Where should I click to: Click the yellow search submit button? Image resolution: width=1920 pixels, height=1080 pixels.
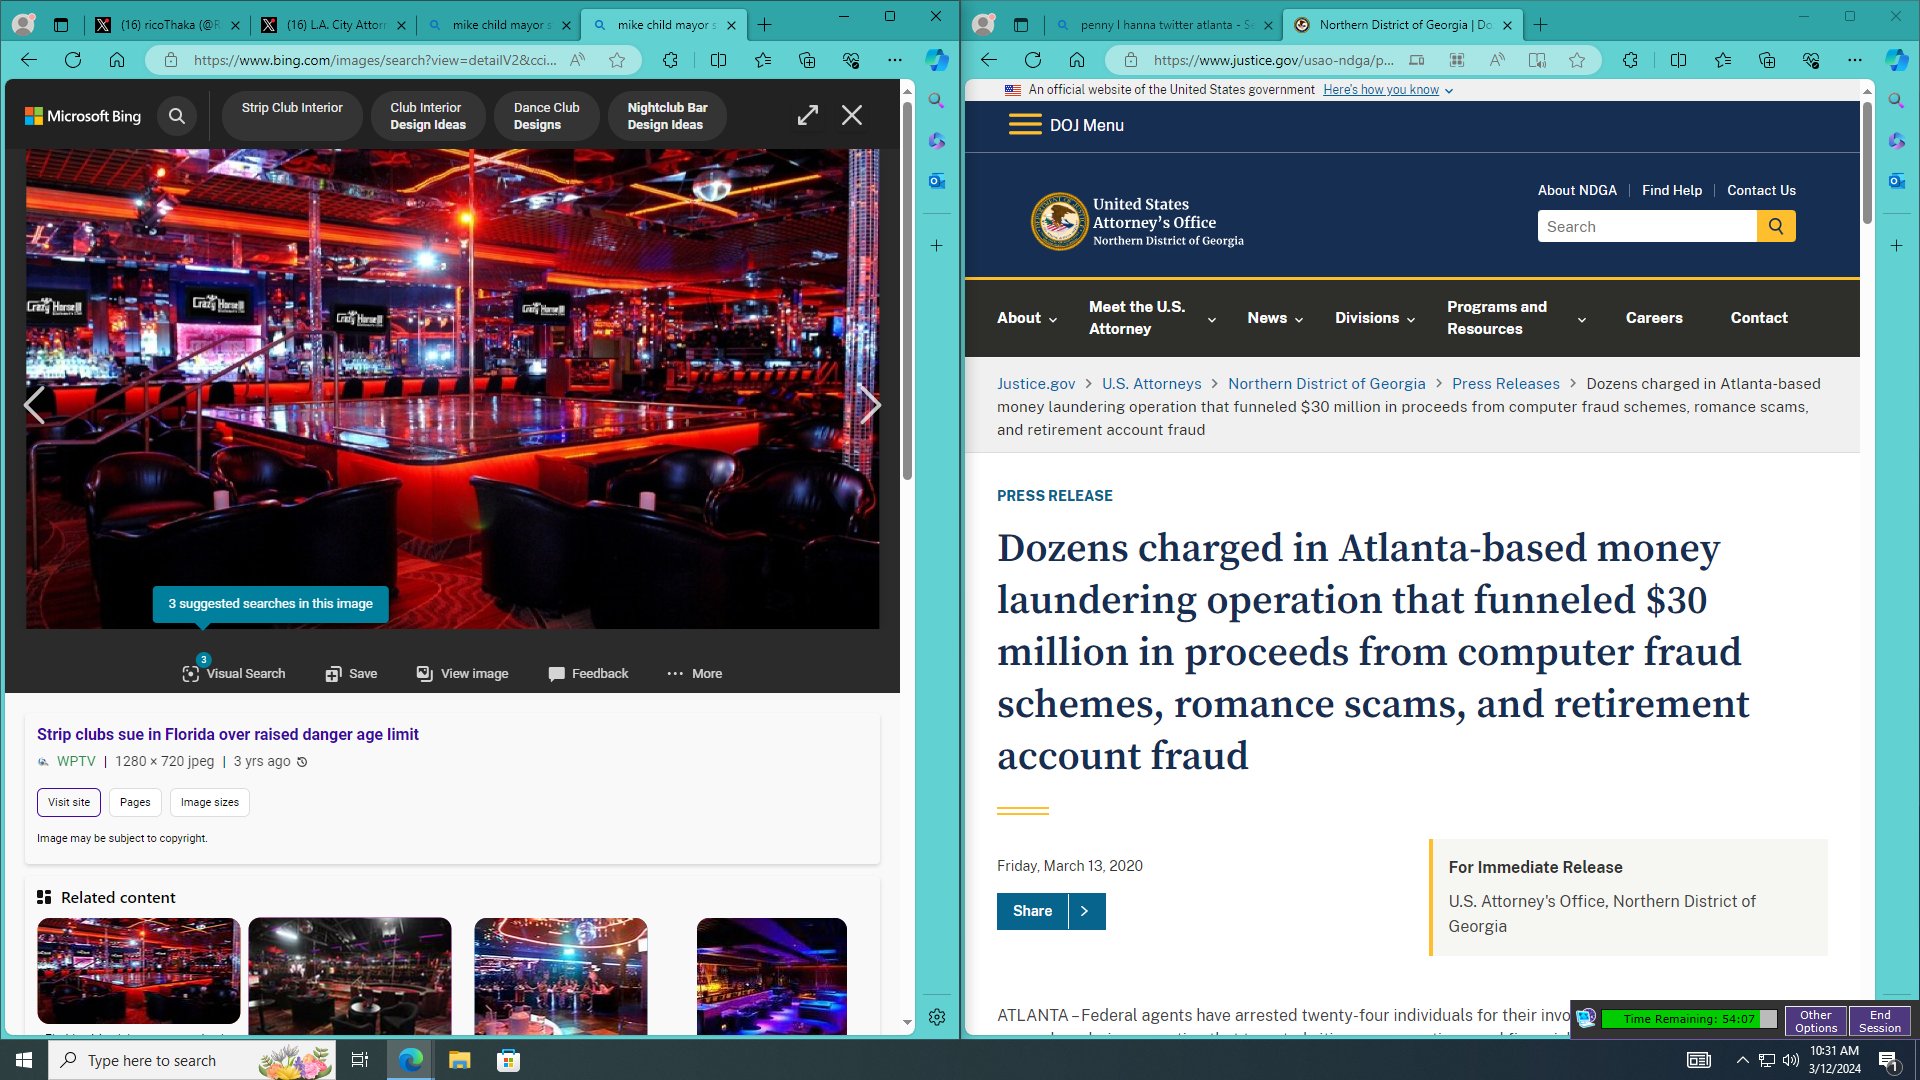click(1776, 226)
